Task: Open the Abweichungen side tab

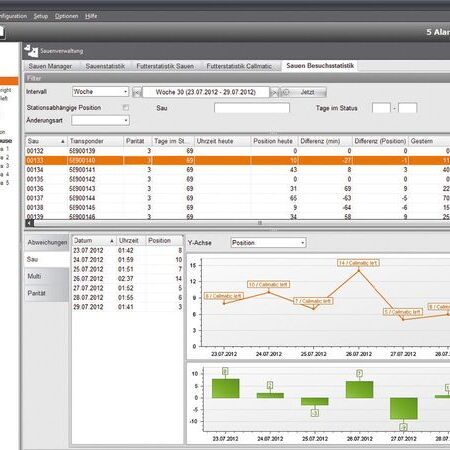Action: pos(47,242)
